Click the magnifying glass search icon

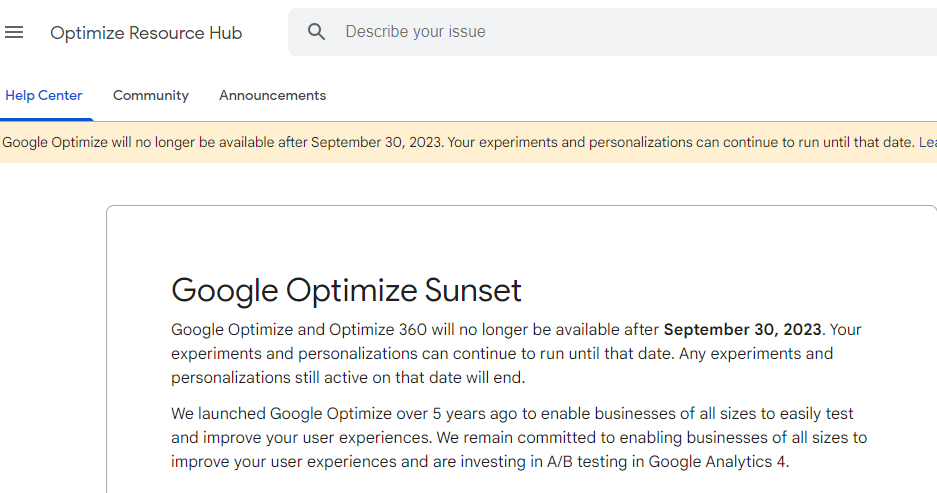click(x=317, y=32)
